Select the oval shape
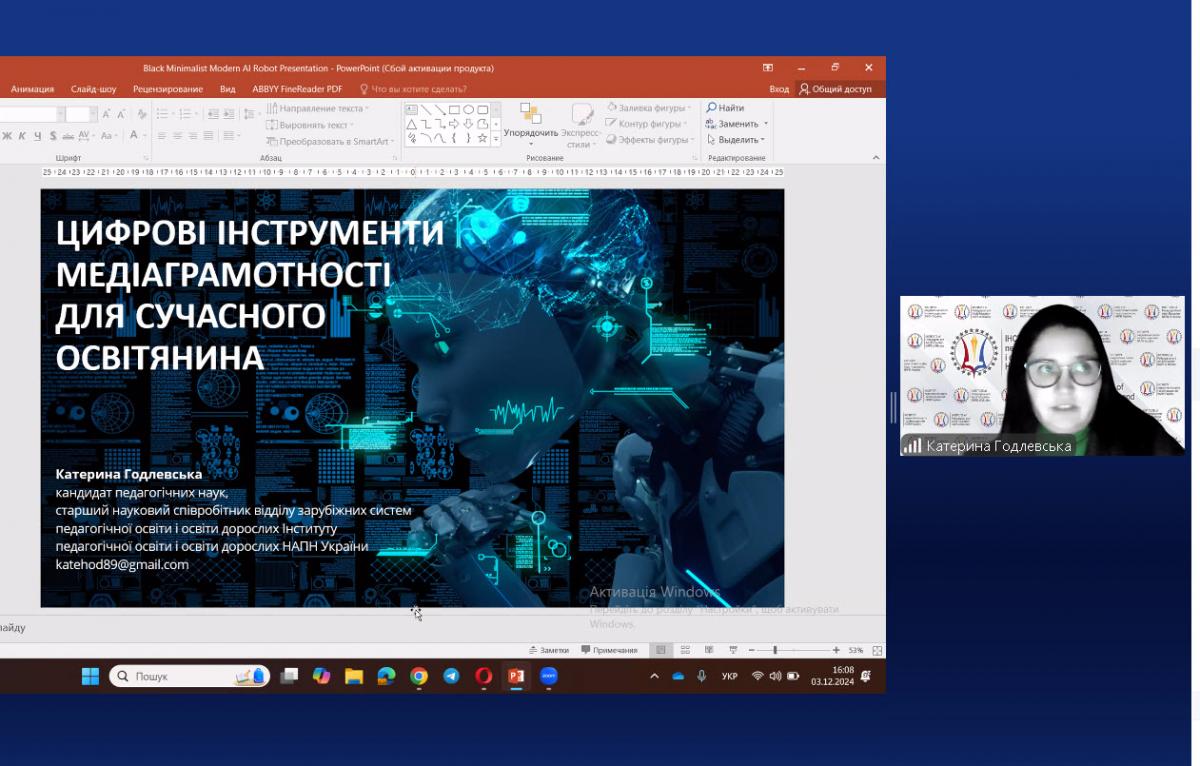Screen dimensions: 1200x766 [468, 110]
